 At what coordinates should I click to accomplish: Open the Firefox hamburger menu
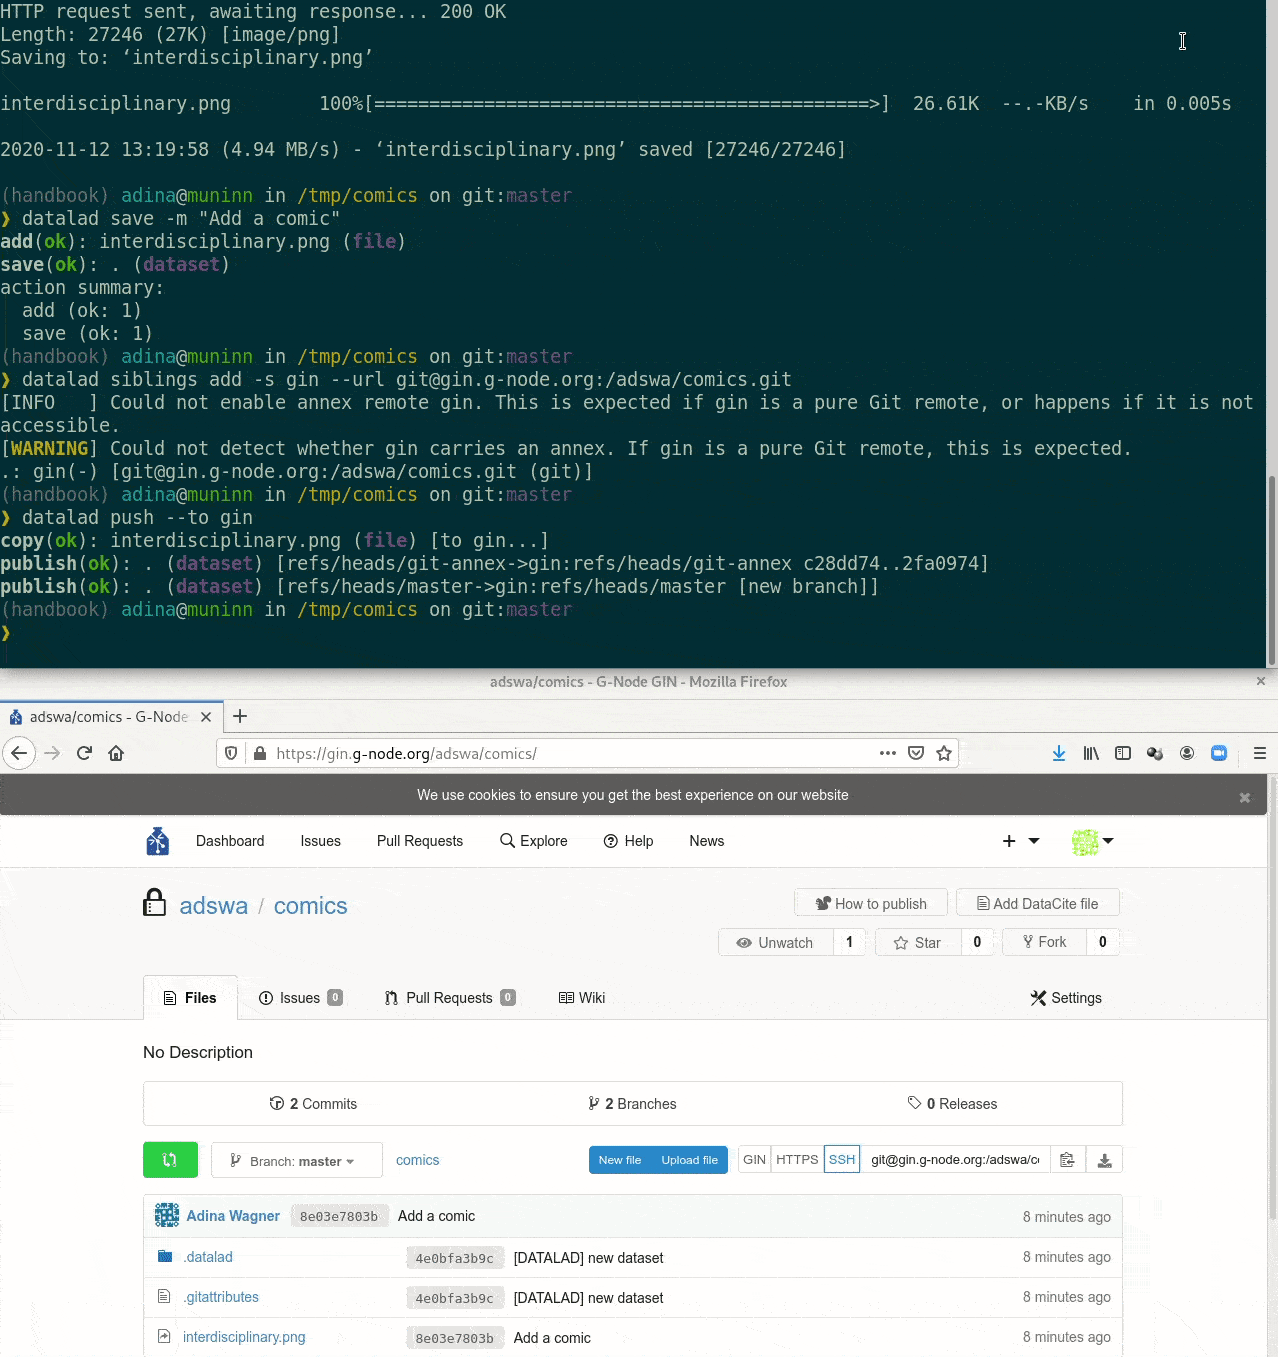pos(1259,753)
